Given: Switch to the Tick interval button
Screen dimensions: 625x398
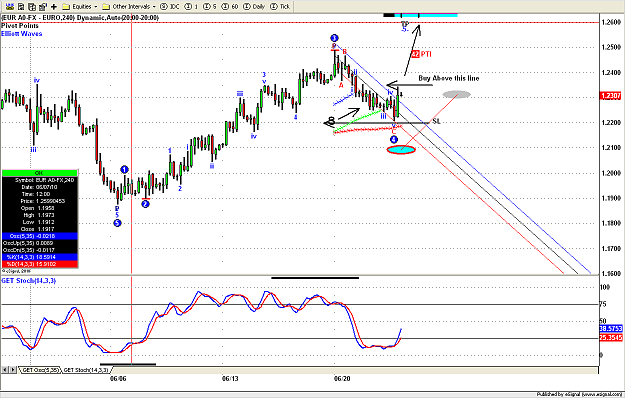Looking at the screenshot, I should tap(280, 6).
